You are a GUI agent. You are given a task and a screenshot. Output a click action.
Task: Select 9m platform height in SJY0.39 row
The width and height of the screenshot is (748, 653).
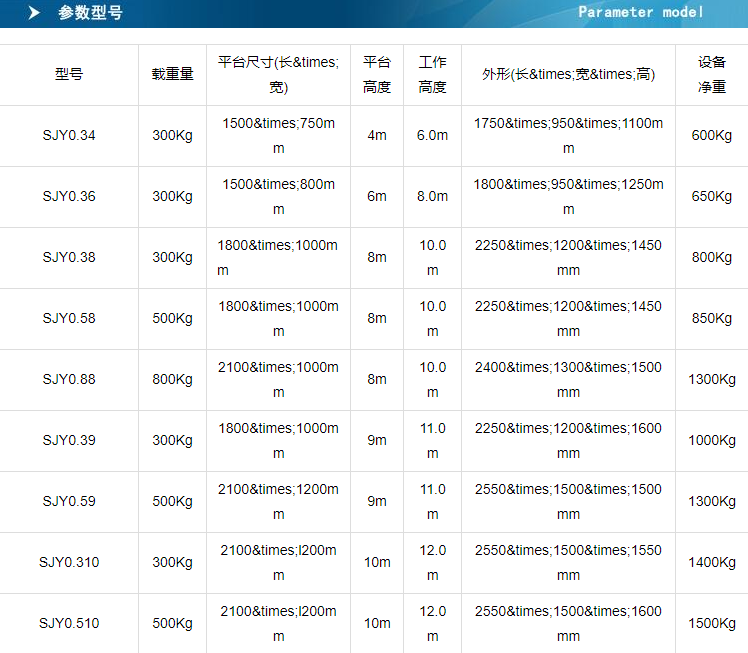pyautogui.click(x=377, y=440)
